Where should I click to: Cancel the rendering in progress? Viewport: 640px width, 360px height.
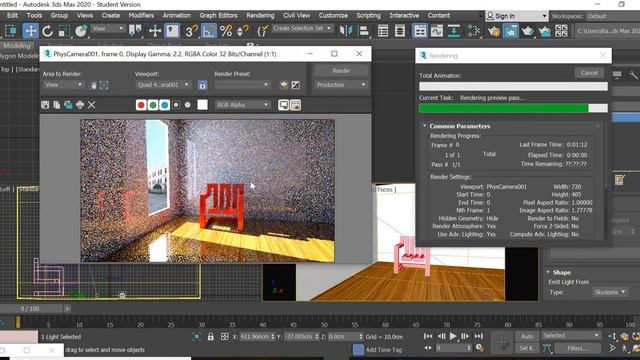coord(589,73)
